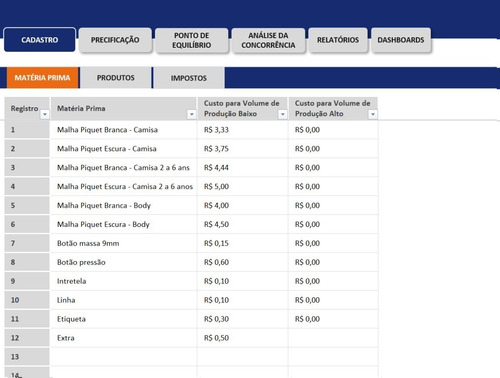Open the Registro column filter dropdown
500x378 pixels.
(x=45, y=114)
